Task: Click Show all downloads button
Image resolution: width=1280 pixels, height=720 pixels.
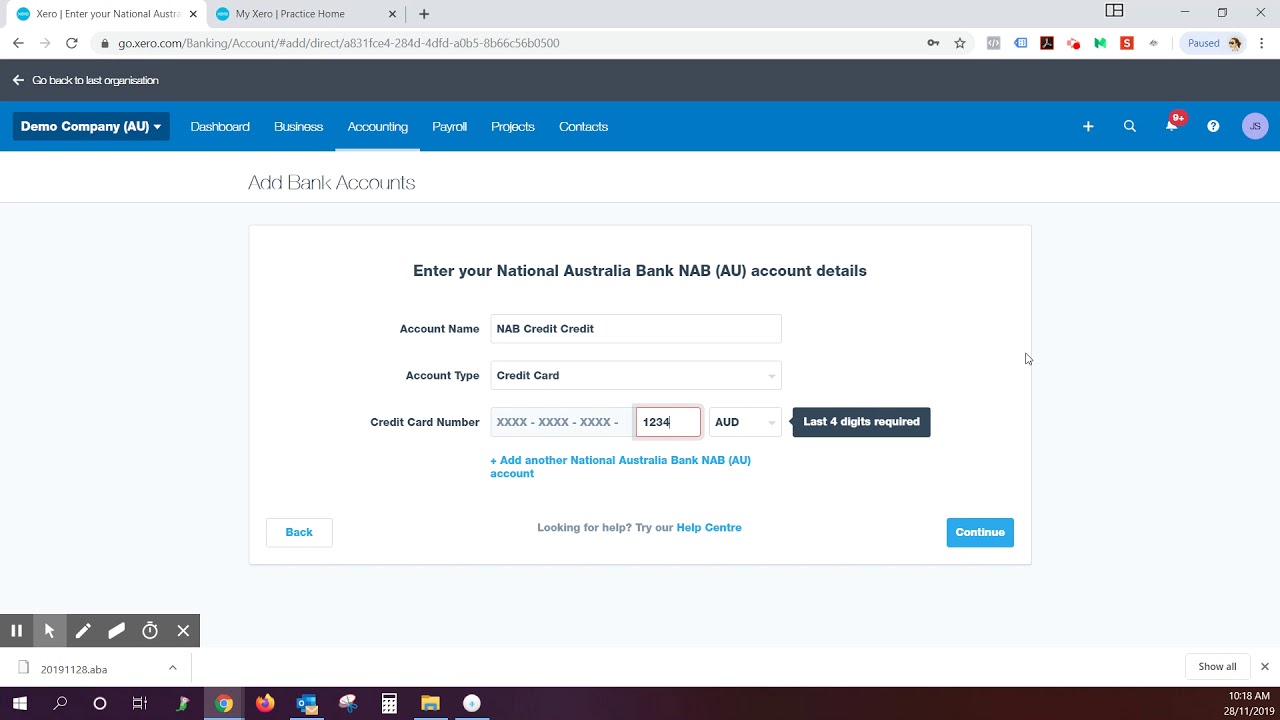Action: tap(1217, 667)
